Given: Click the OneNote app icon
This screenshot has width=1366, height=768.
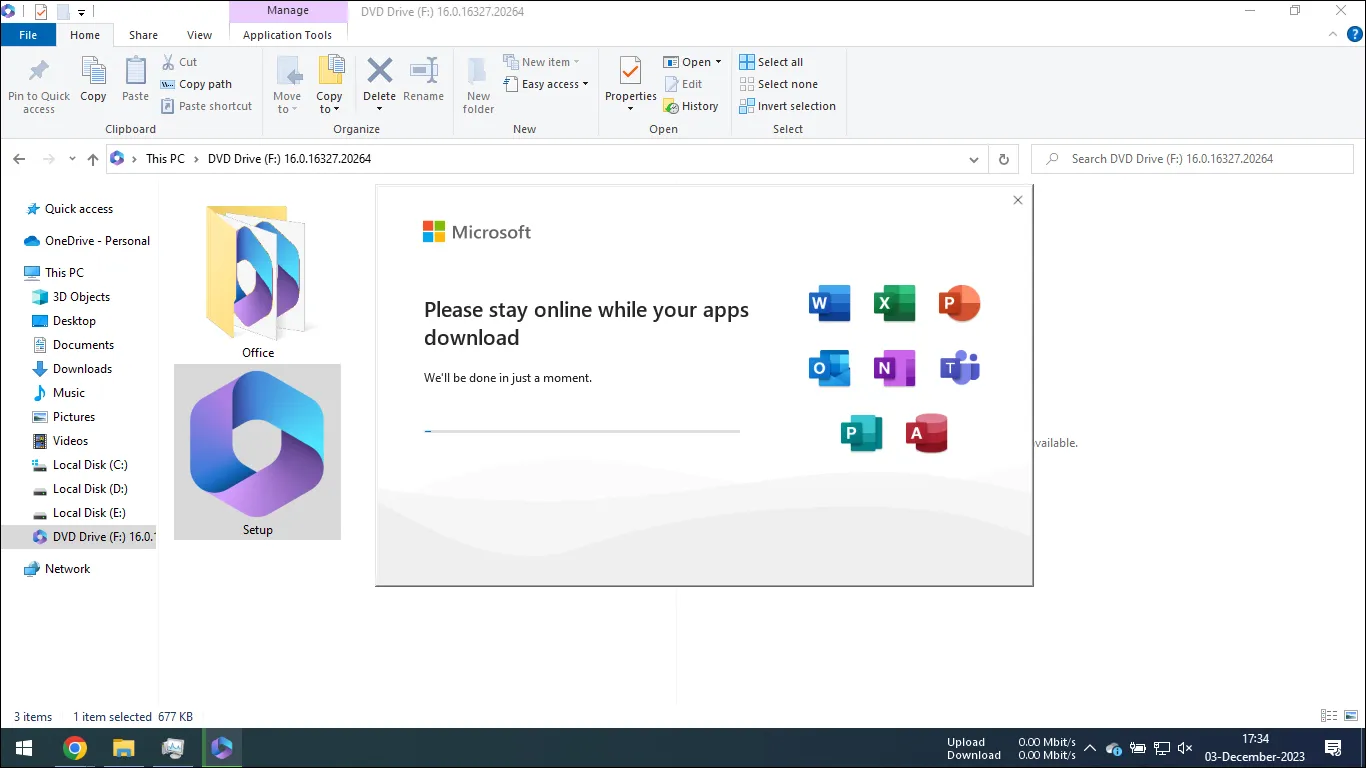Looking at the screenshot, I should coord(893,367).
